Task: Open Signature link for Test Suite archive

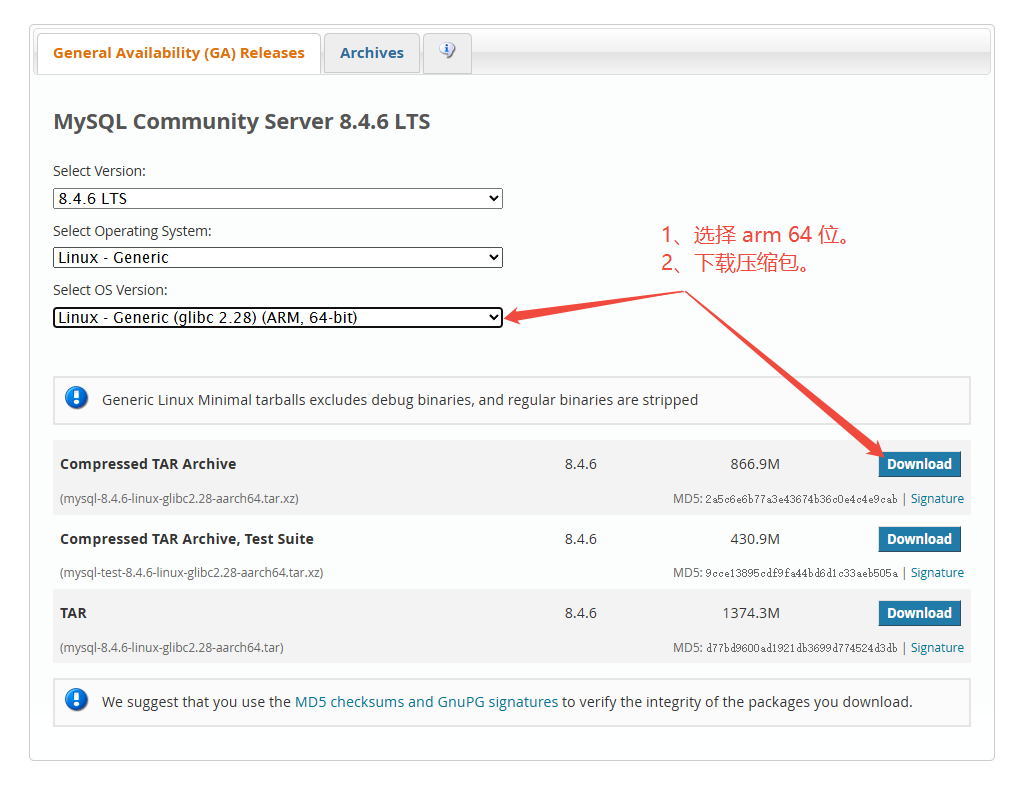Action: (937, 573)
